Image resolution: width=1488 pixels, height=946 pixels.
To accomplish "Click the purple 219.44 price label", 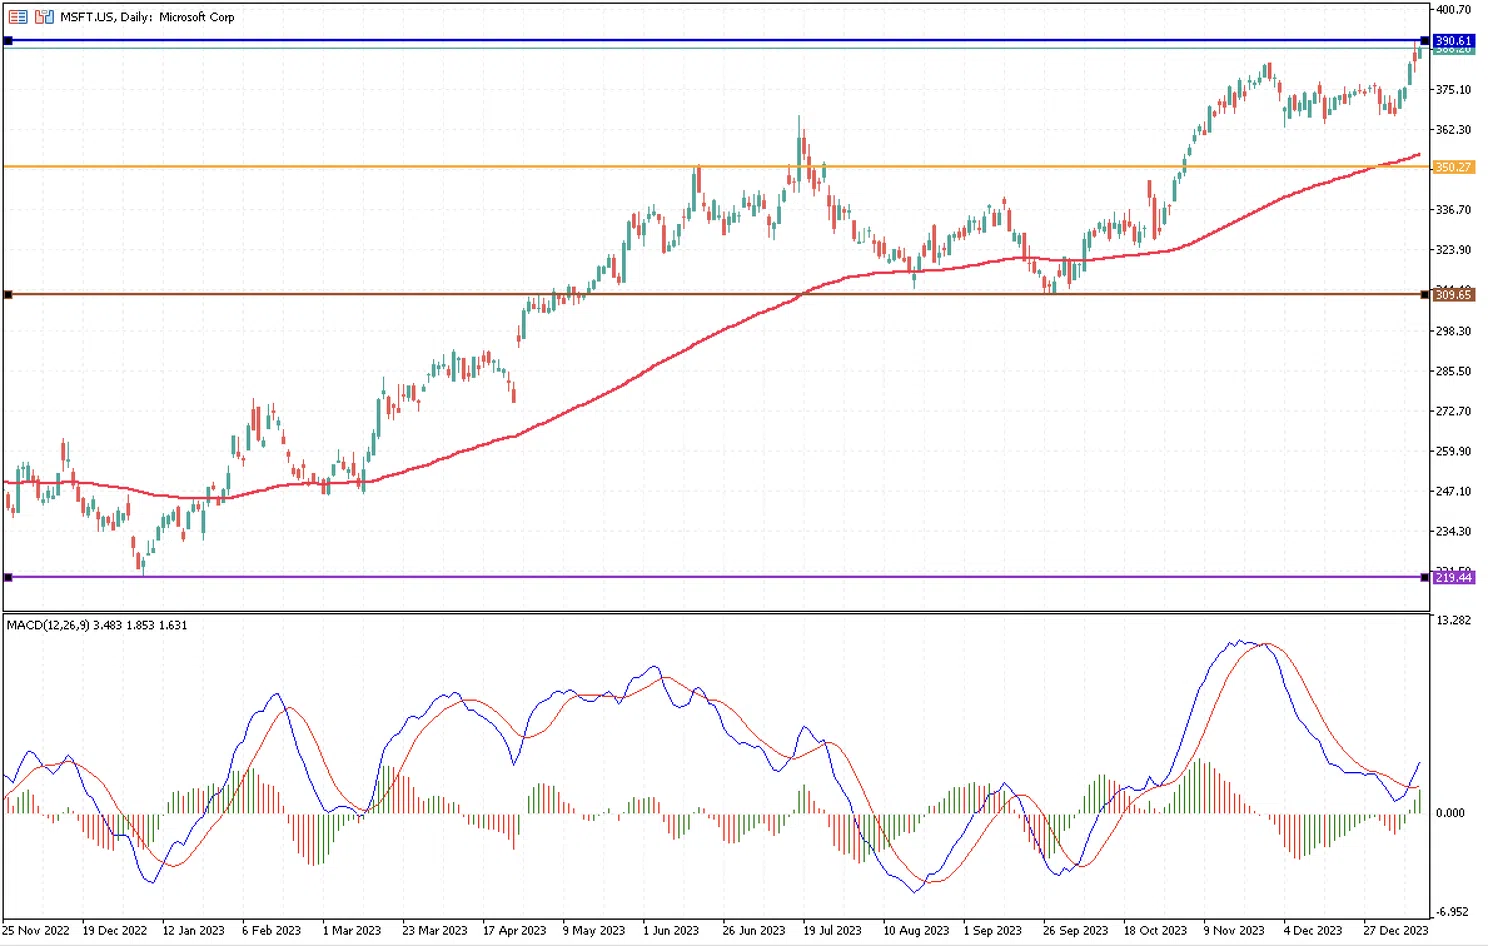I will [1453, 578].
